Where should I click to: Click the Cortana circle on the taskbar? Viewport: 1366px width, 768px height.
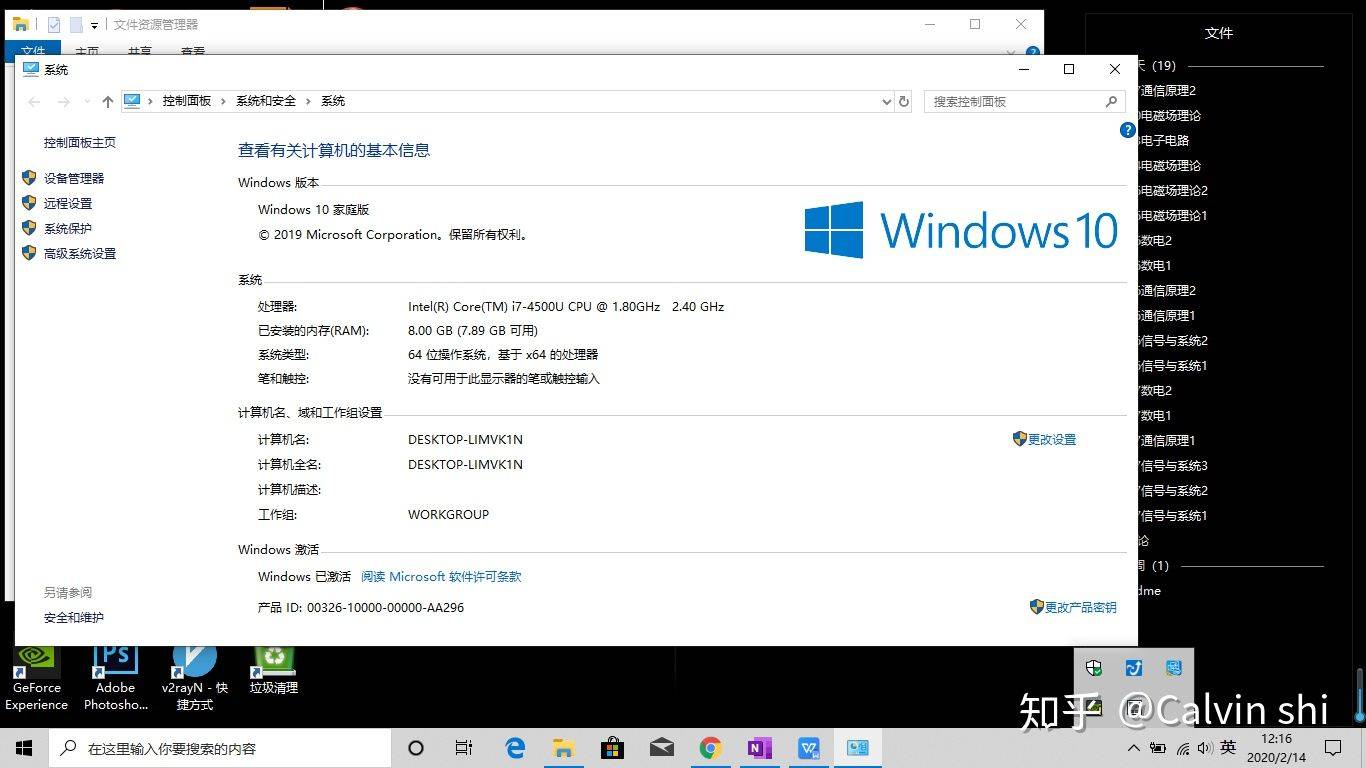point(416,748)
